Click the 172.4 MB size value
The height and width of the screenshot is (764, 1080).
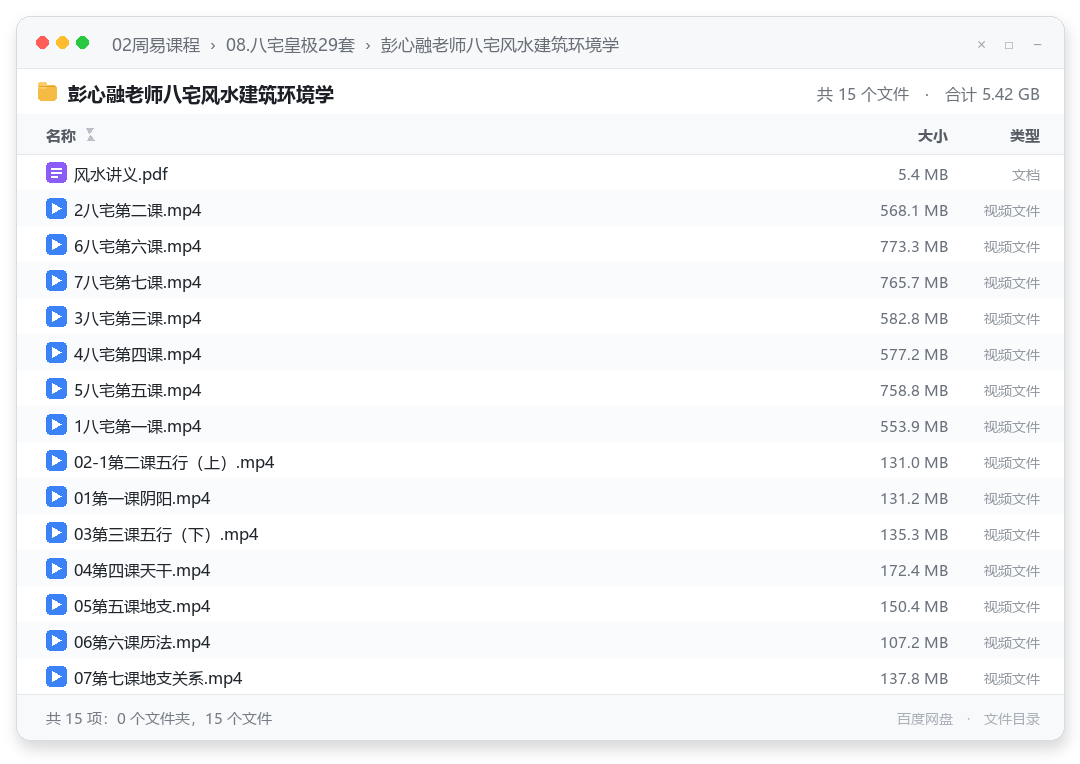[x=914, y=570]
